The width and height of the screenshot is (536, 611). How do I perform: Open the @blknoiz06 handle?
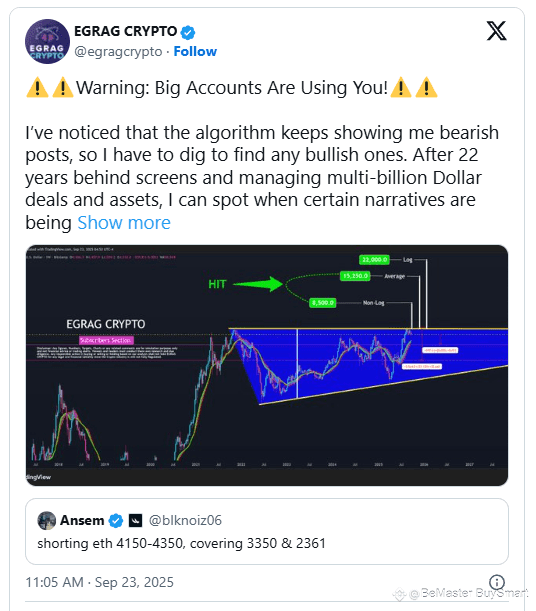[x=185, y=520]
